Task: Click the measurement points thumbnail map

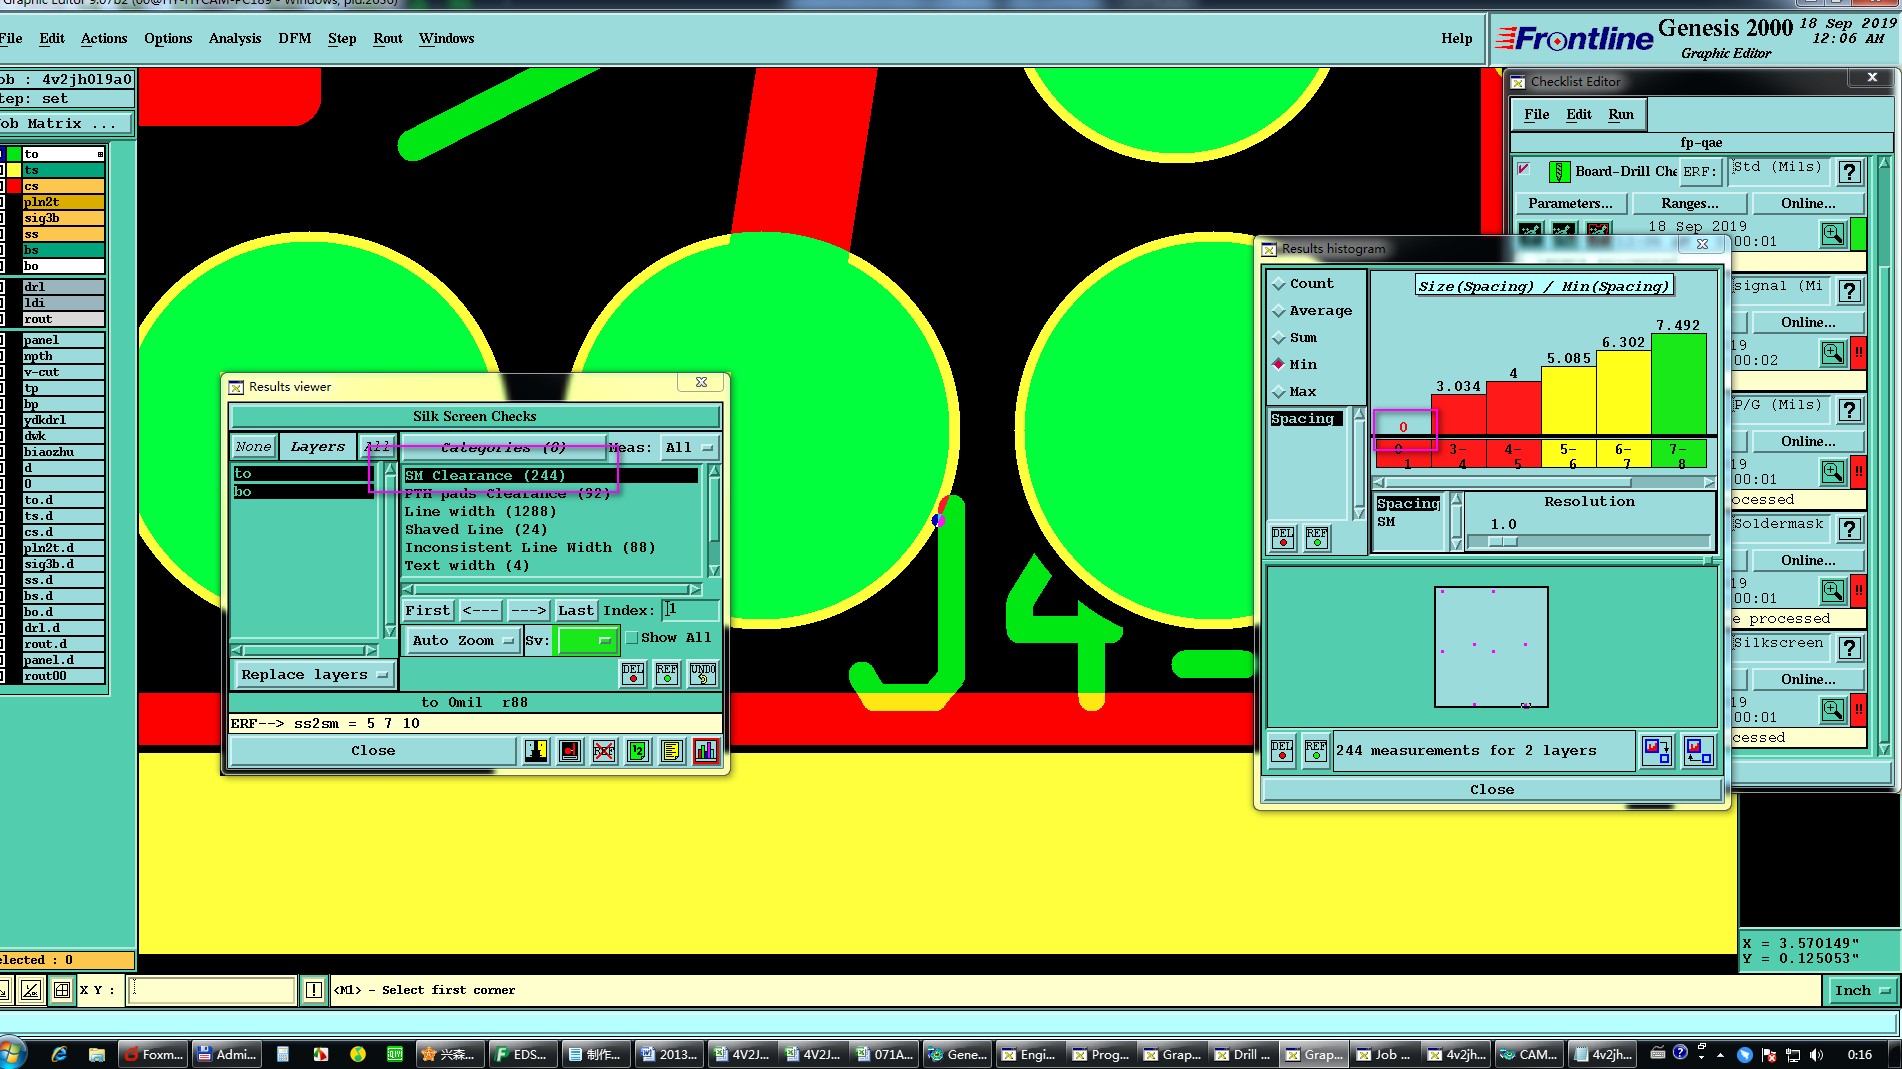Action: pos(1491,647)
